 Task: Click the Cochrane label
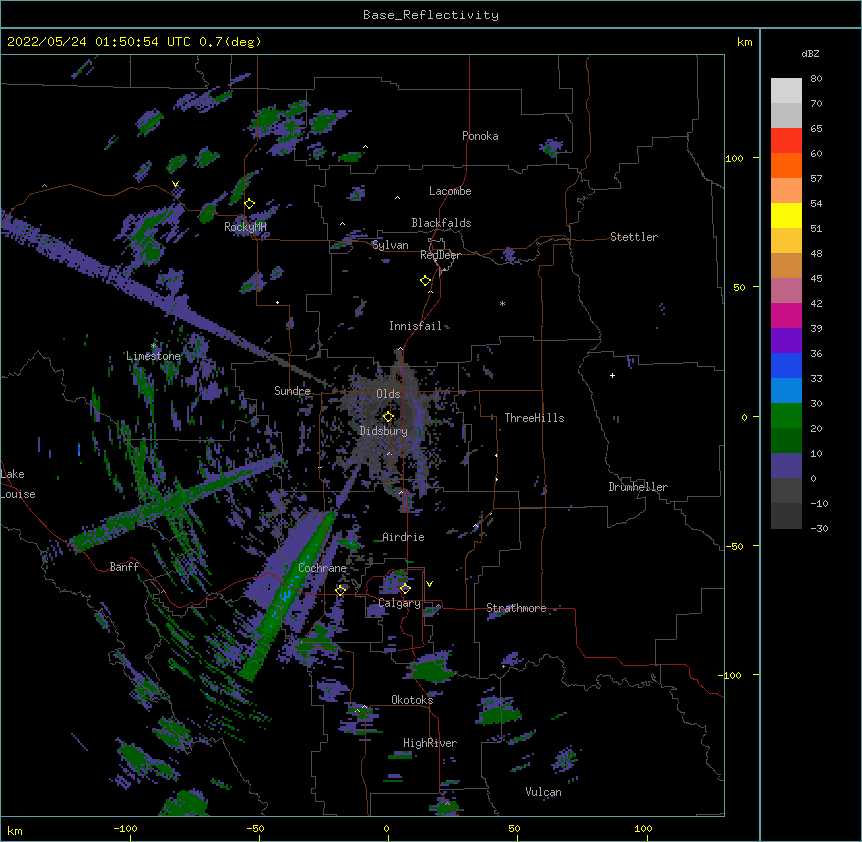pyautogui.click(x=322, y=568)
